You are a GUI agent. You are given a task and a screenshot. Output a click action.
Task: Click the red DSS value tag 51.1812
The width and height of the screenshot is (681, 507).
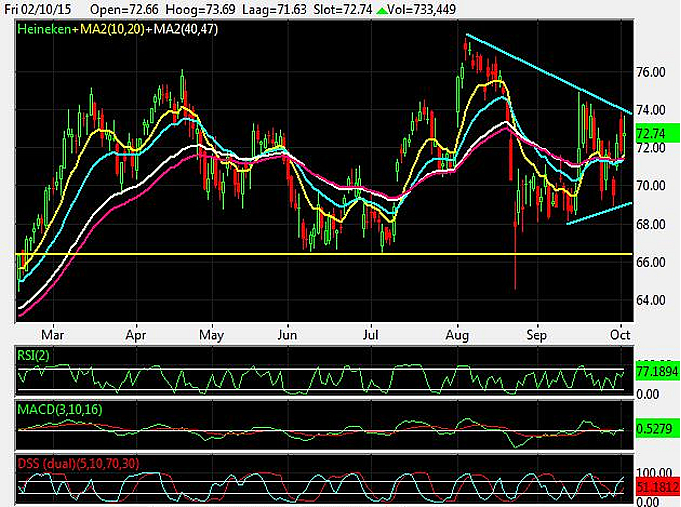pos(656,486)
